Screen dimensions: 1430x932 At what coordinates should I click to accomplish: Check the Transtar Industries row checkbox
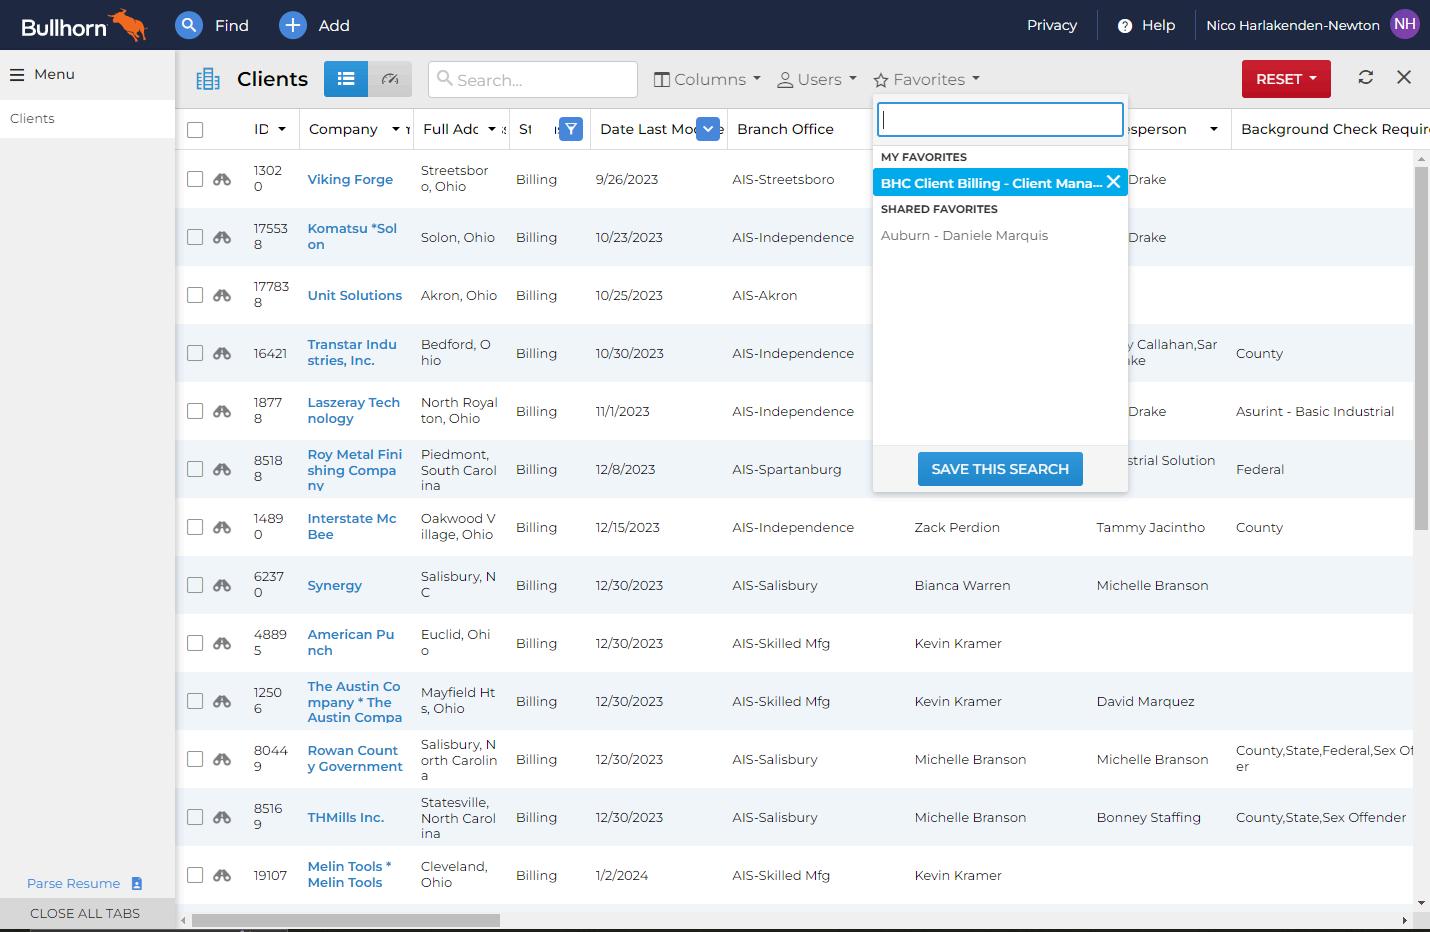tap(195, 353)
